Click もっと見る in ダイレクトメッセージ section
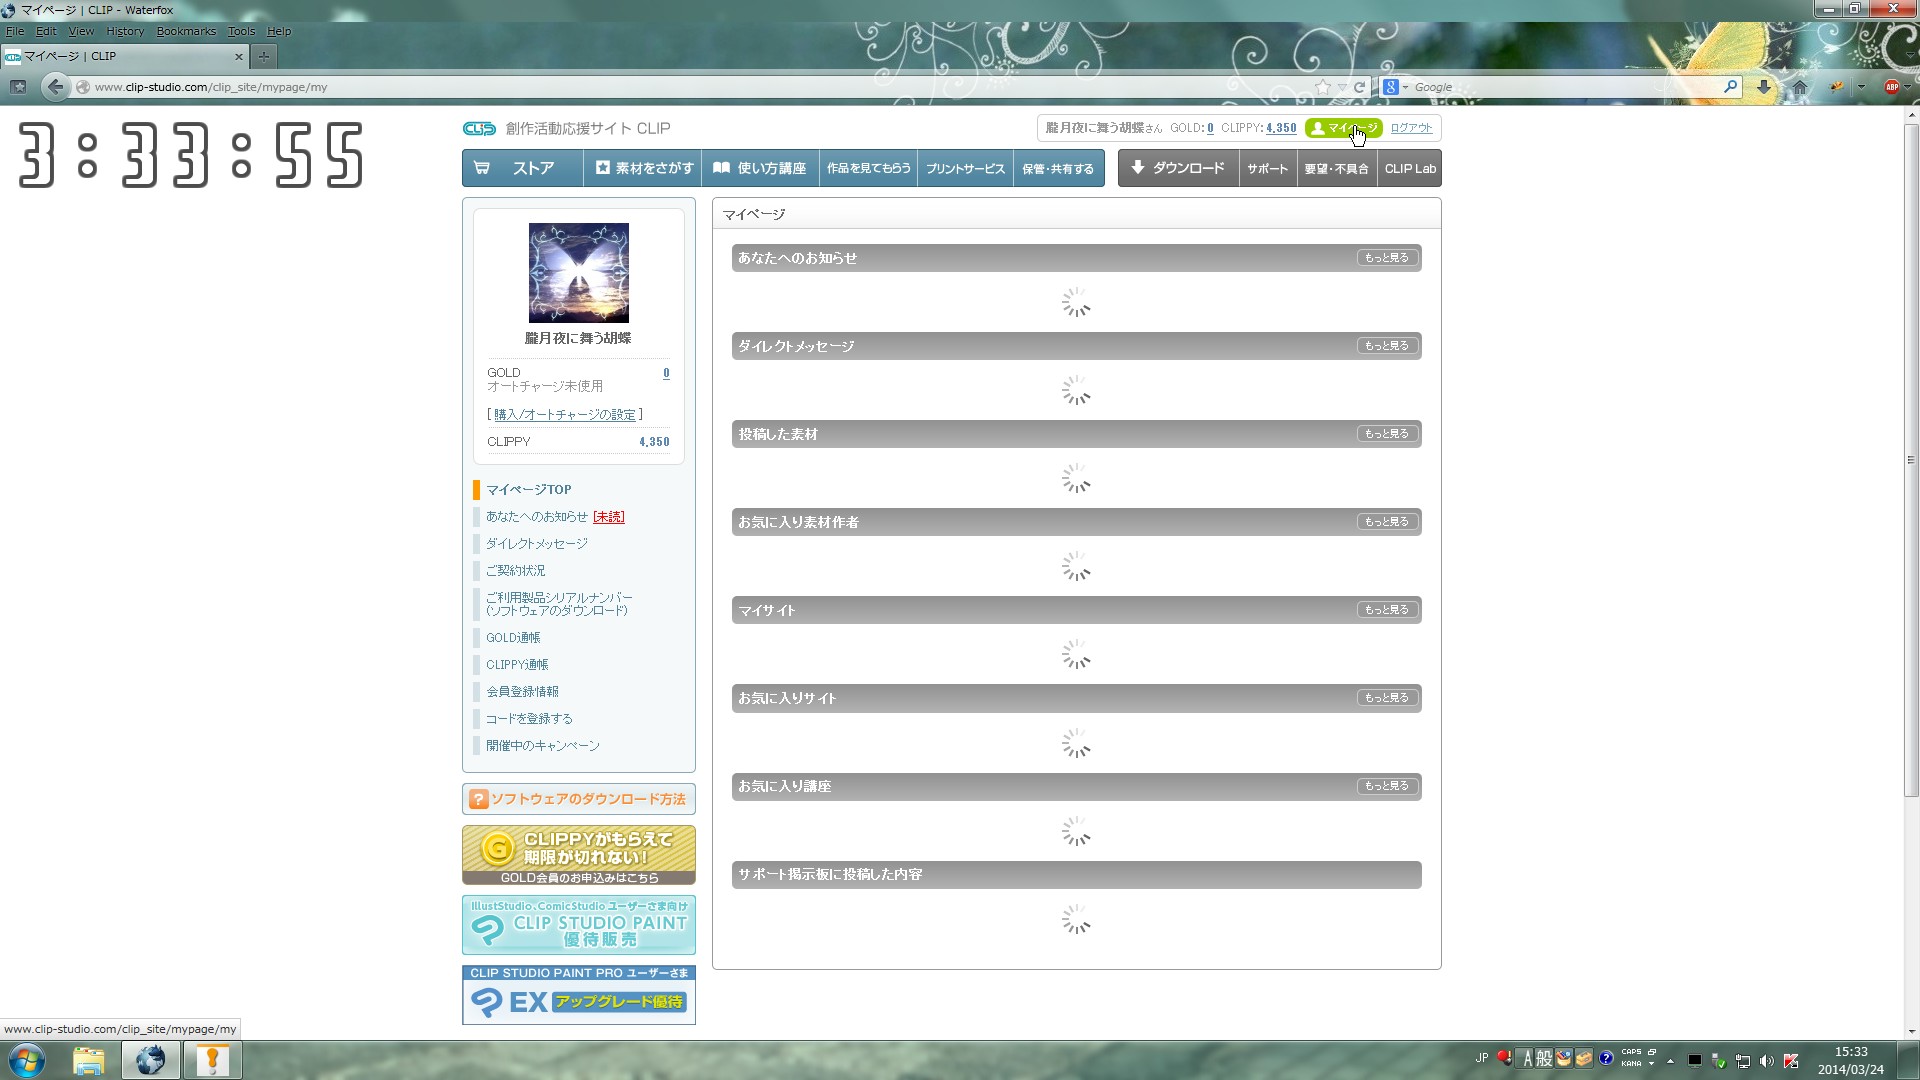 (1386, 346)
